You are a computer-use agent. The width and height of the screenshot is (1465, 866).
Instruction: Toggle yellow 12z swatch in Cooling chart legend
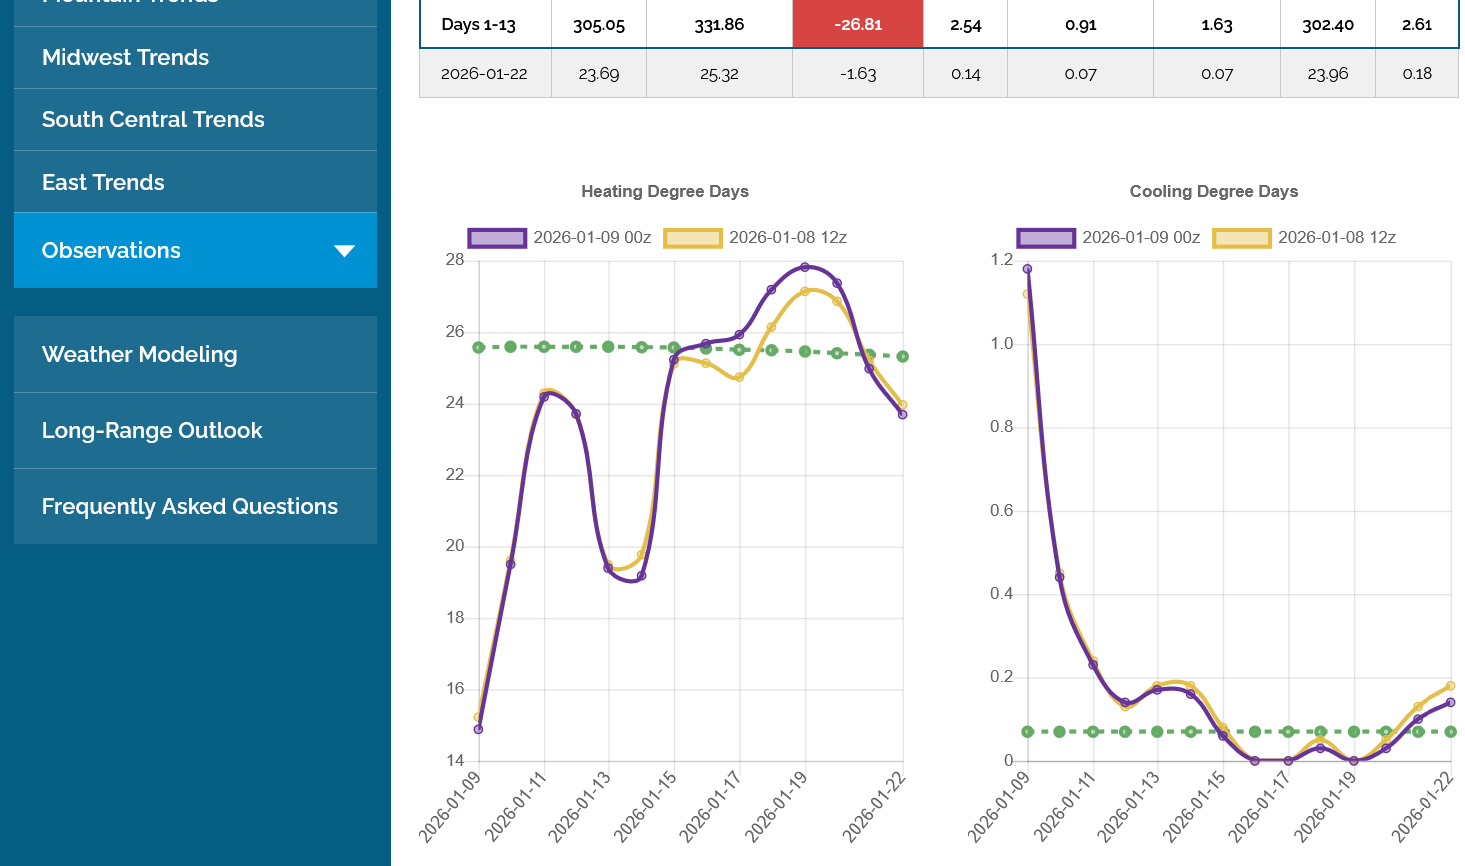tap(1241, 238)
